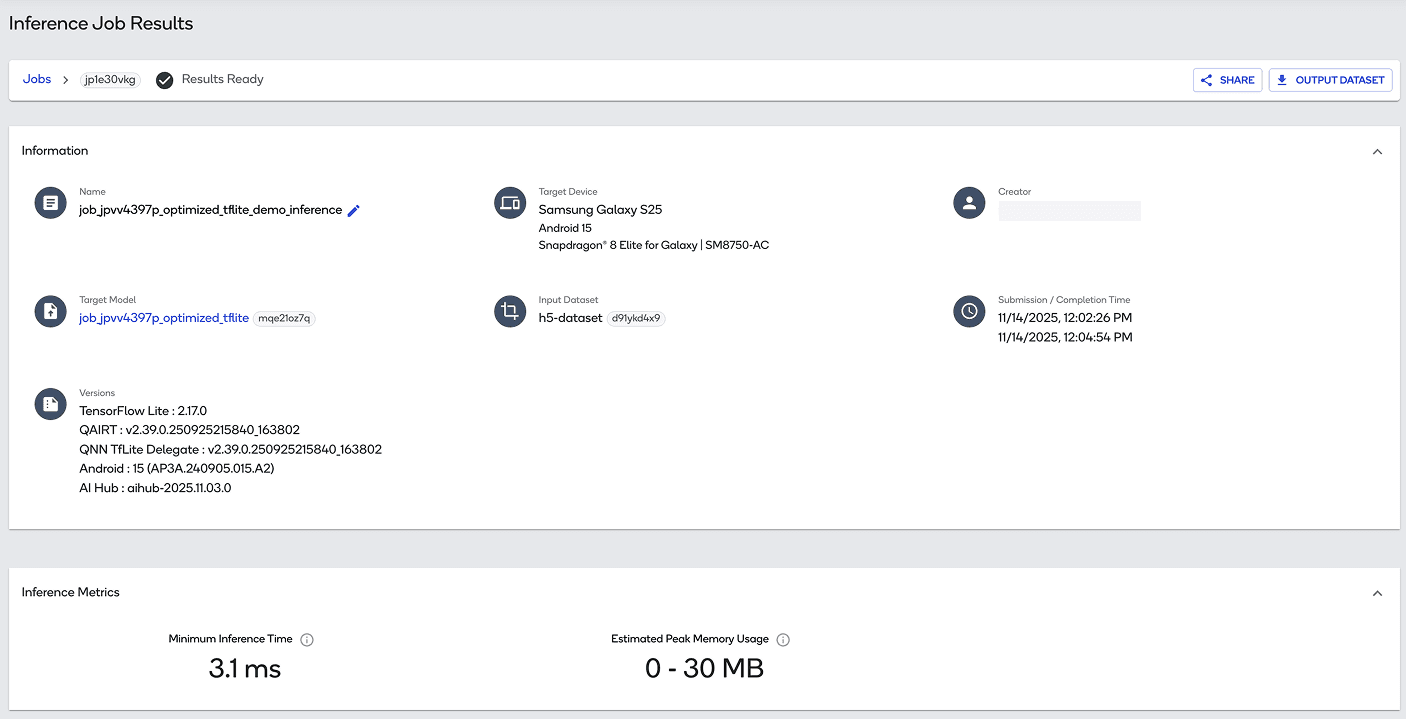Viewport: 1406px width, 719px height.
Task: Click the Creator avatar icon
Action: tap(968, 202)
